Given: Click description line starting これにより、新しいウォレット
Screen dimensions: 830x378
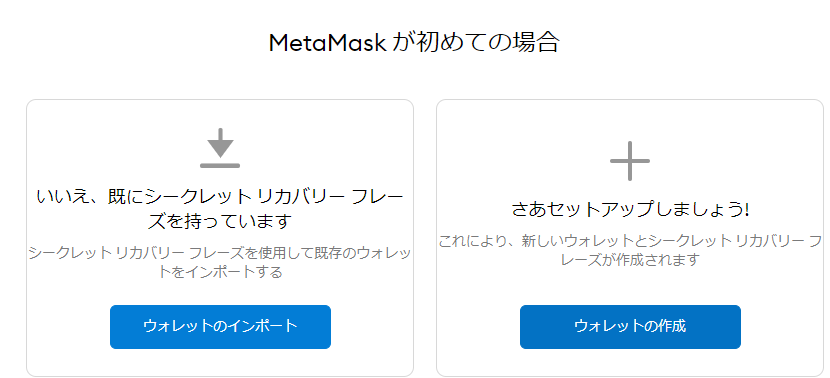Looking at the screenshot, I should tap(630, 241).
